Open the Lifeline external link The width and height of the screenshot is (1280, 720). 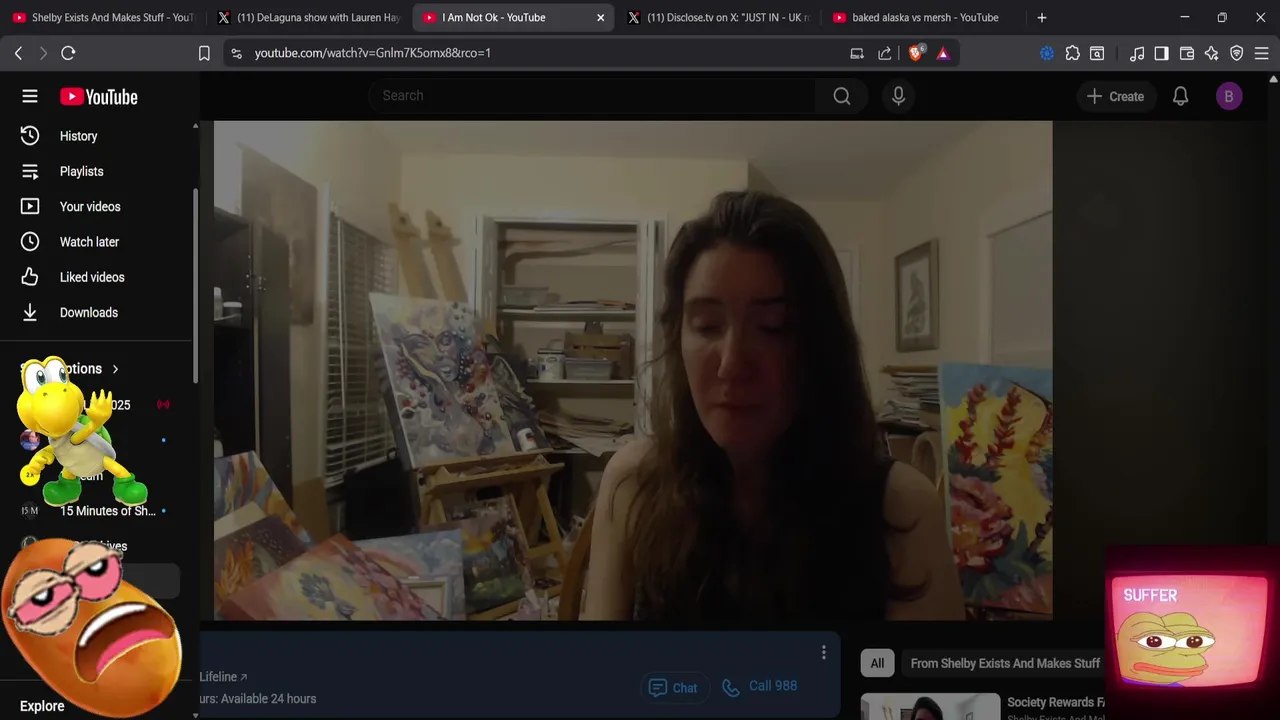tap(223, 677)
